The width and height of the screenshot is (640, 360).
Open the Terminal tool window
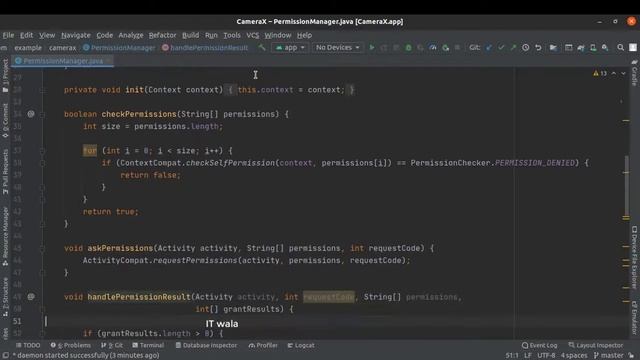[x=148, y=345]
